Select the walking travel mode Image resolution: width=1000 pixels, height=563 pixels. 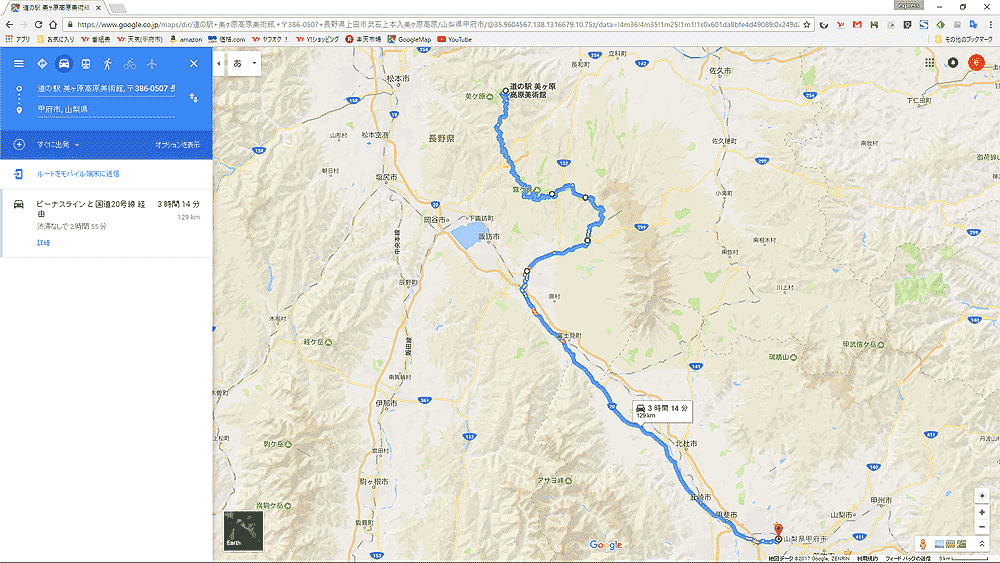[x=108, y=64]
